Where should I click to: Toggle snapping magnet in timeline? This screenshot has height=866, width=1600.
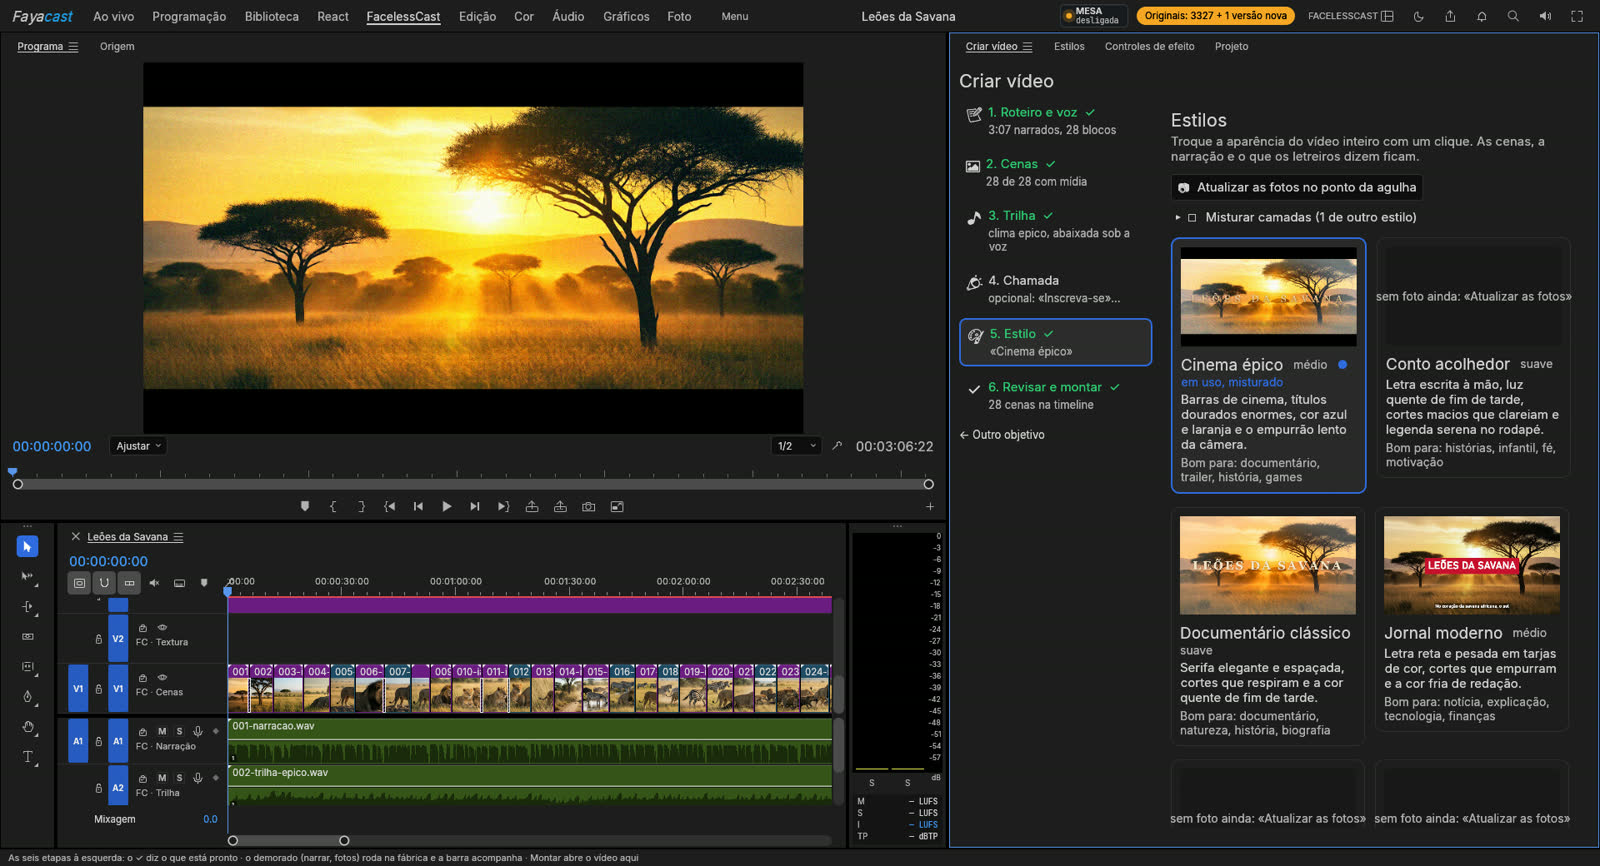104,582
